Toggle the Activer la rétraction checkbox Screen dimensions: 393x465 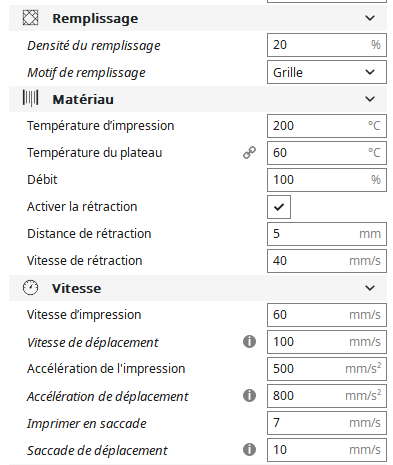(x=279, y=207)
